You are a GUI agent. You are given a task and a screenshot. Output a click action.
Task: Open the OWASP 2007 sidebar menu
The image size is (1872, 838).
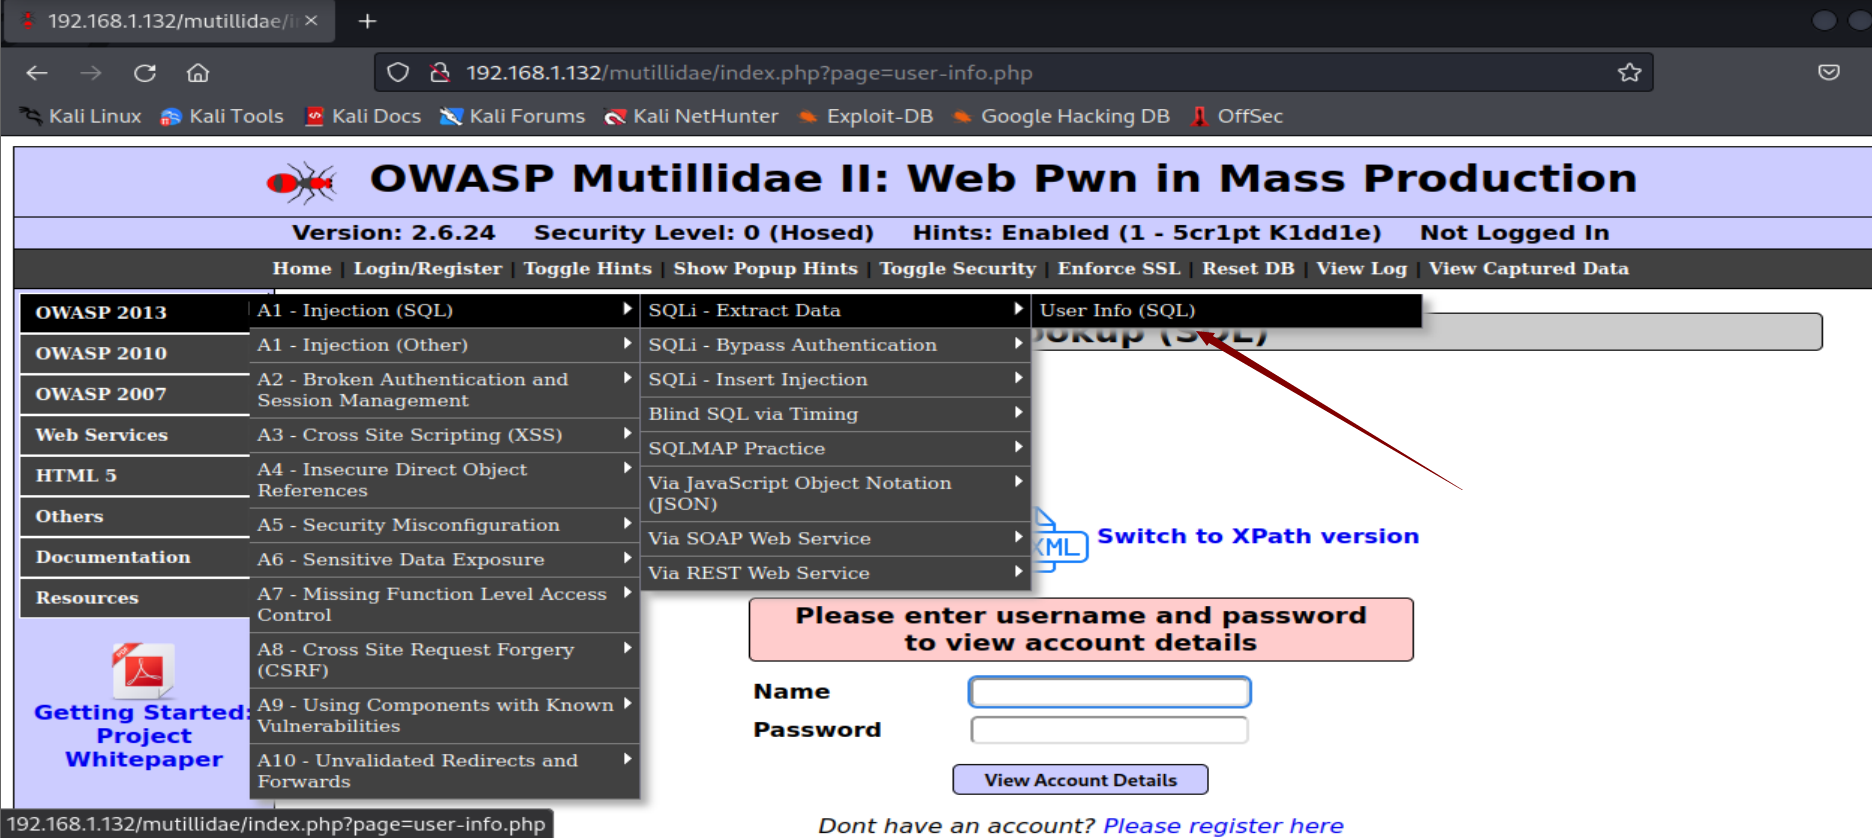(x=134, y=395)
